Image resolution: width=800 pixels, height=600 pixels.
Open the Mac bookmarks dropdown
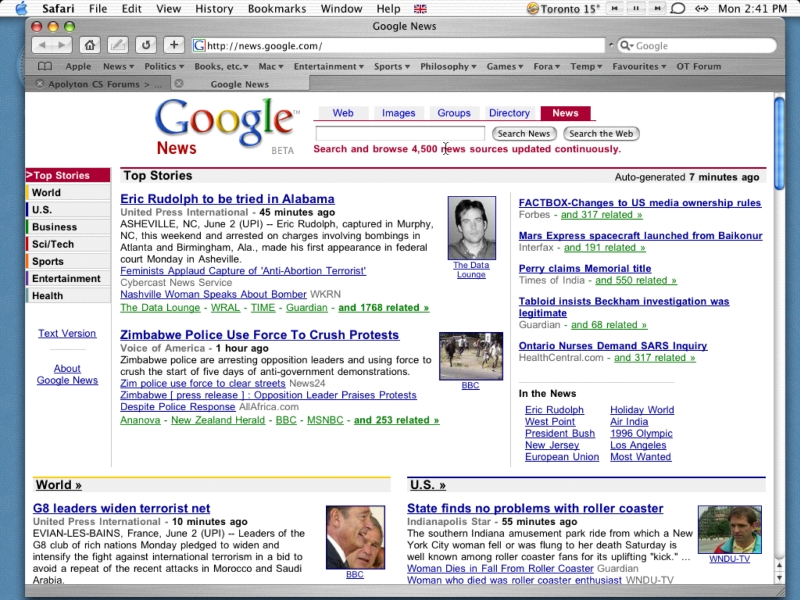271,66
